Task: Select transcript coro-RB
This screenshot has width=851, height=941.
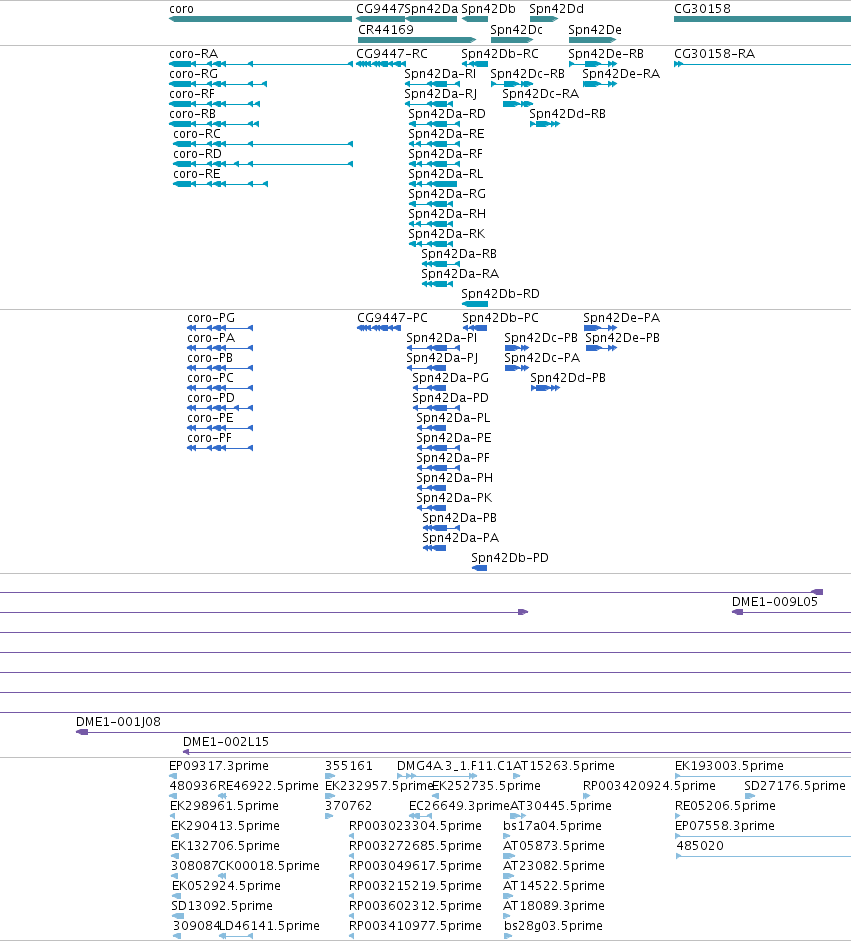Action: 214,124
